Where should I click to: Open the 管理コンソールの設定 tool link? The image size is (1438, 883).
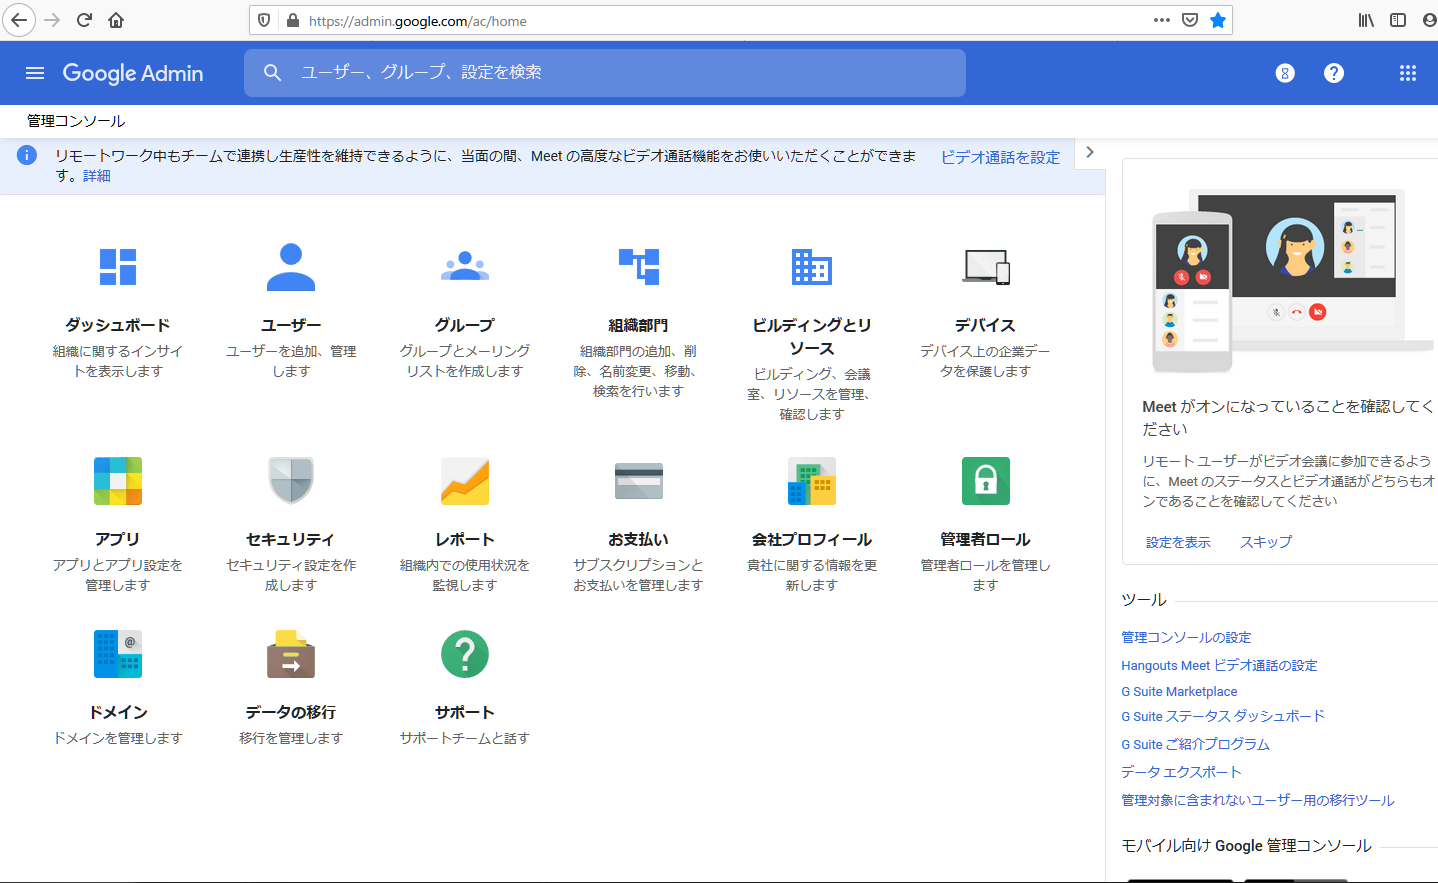pos(1186,637)
